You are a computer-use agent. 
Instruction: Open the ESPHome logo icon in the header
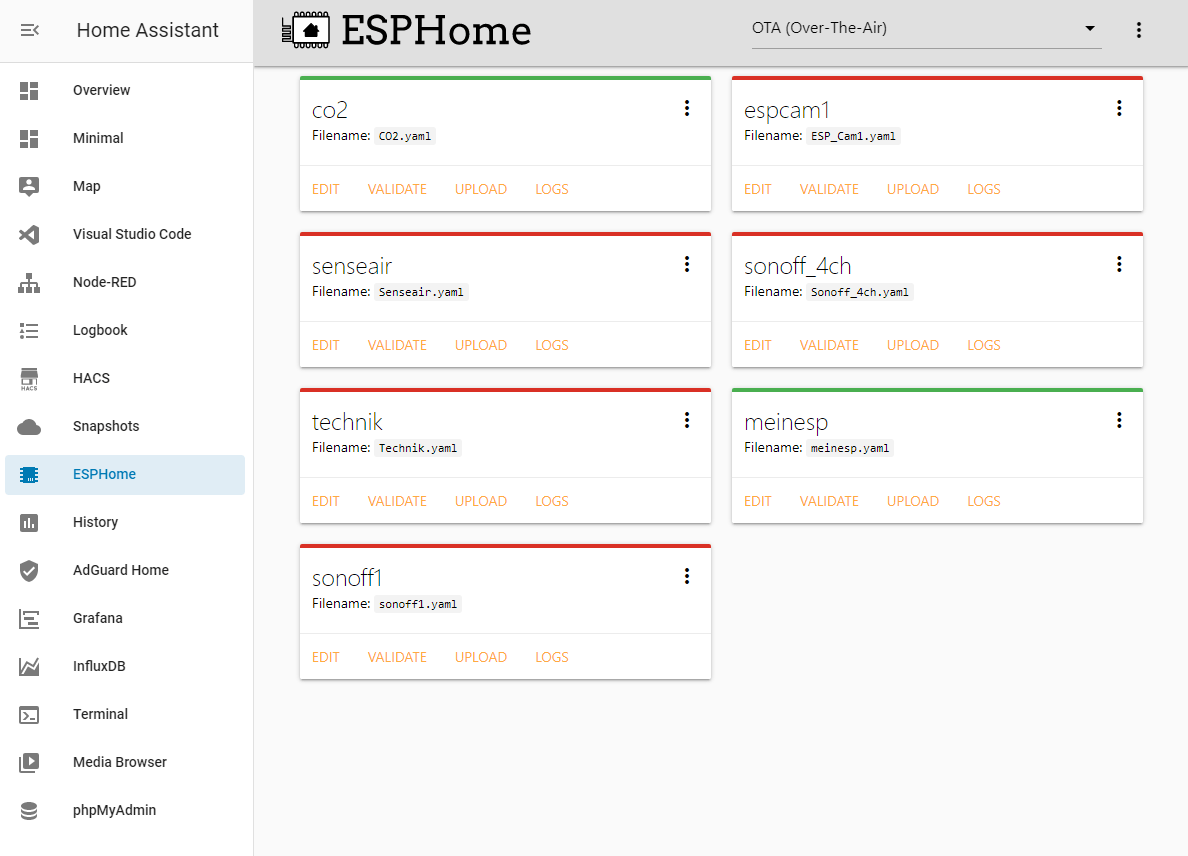point(306,30)
